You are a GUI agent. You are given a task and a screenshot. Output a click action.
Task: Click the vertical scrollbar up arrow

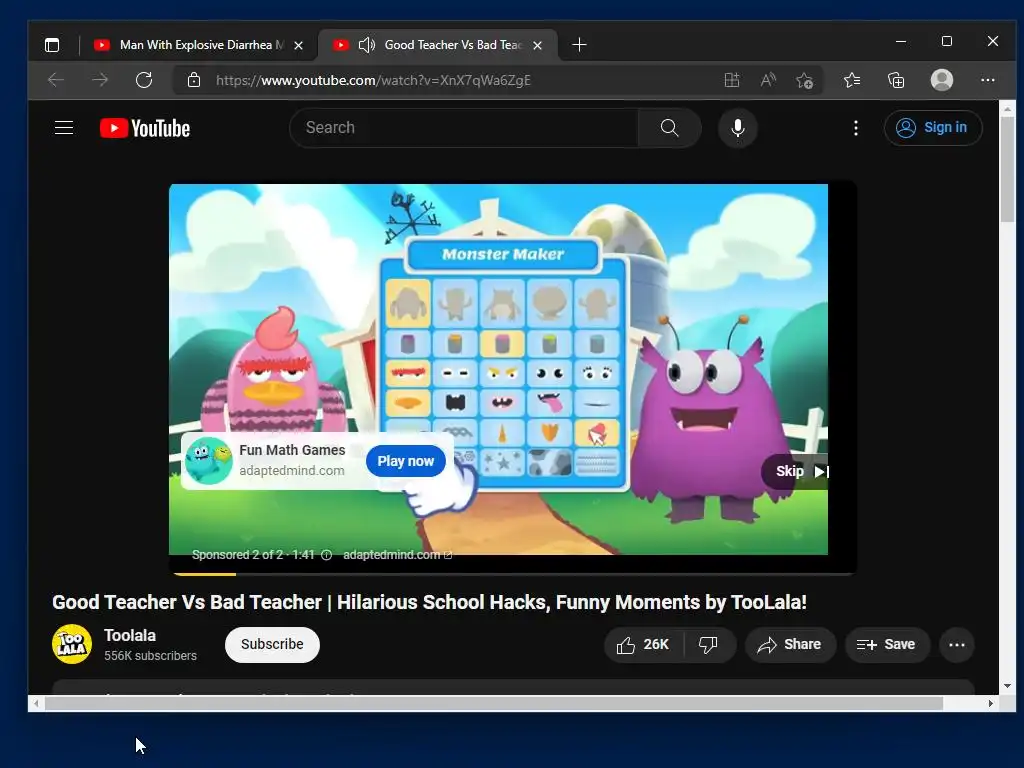coord(1008,108)
